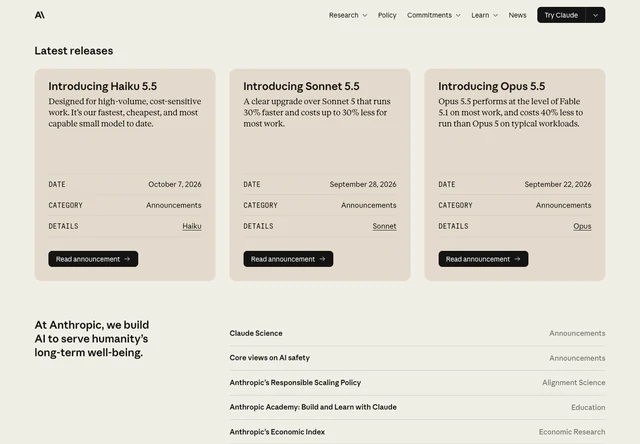Open the Policy menu item
Viewport: 640px width, 444px height.
[x=387, y=15]
